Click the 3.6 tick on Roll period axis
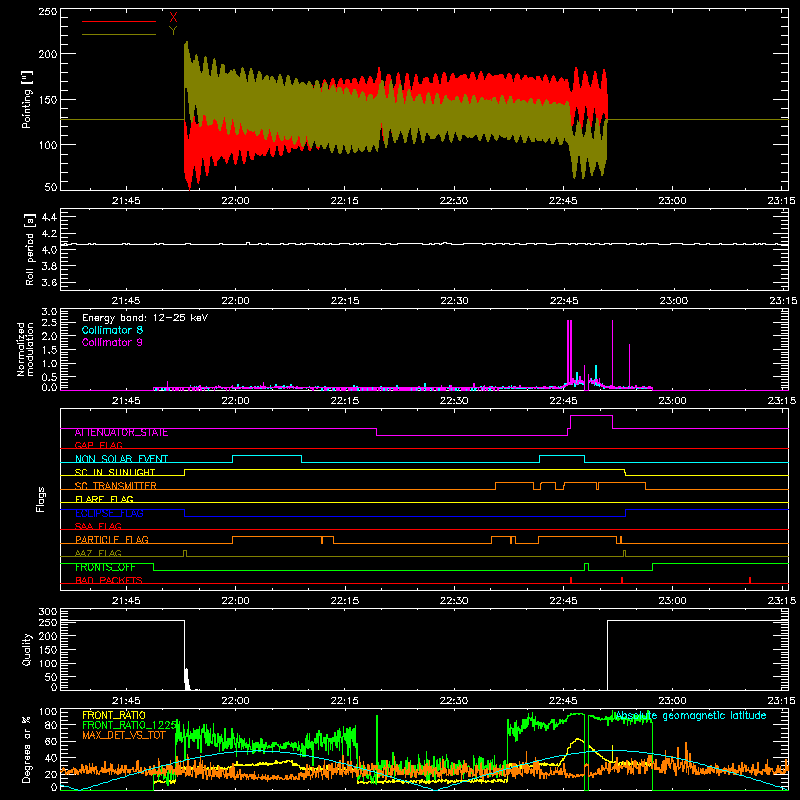The width and height of the screenshot is (800, 800). pyautogui.click(x=49, y=282)
